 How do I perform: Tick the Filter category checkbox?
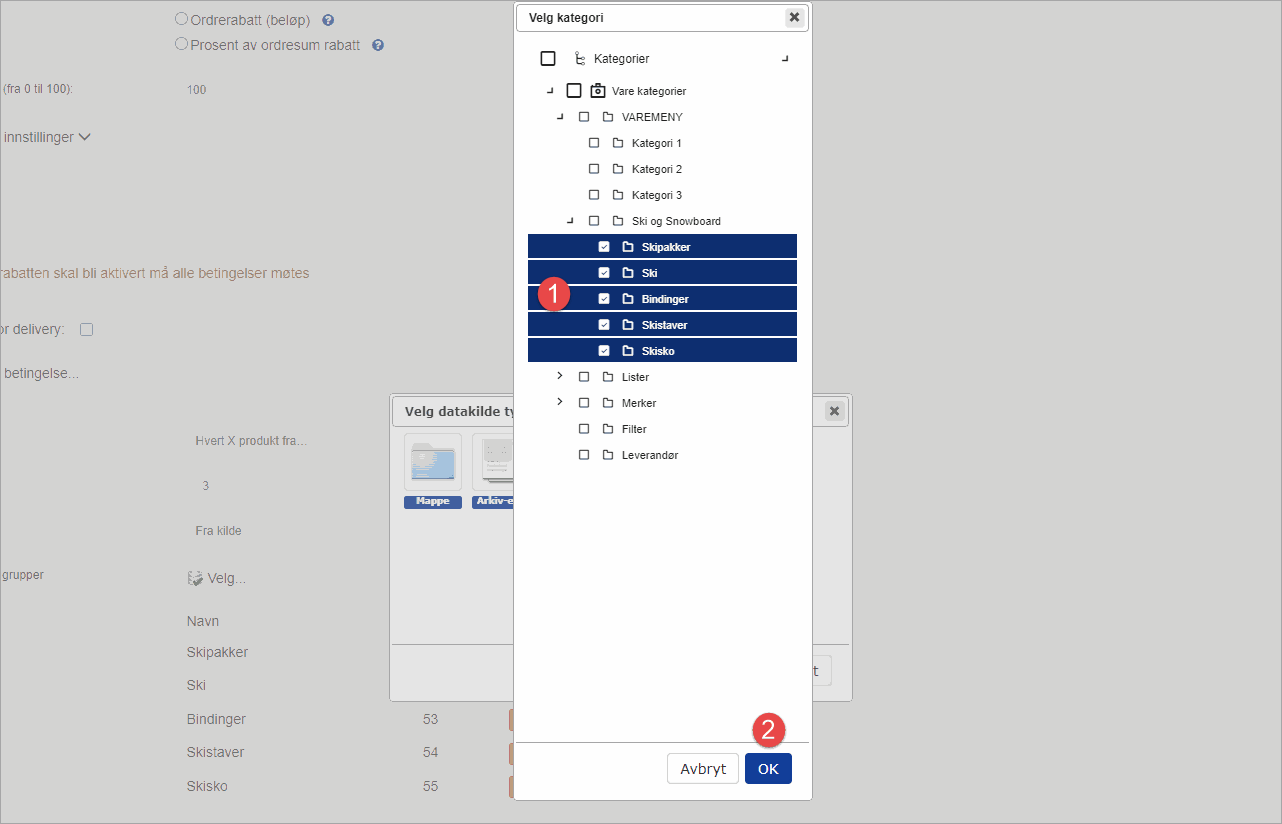584,429
